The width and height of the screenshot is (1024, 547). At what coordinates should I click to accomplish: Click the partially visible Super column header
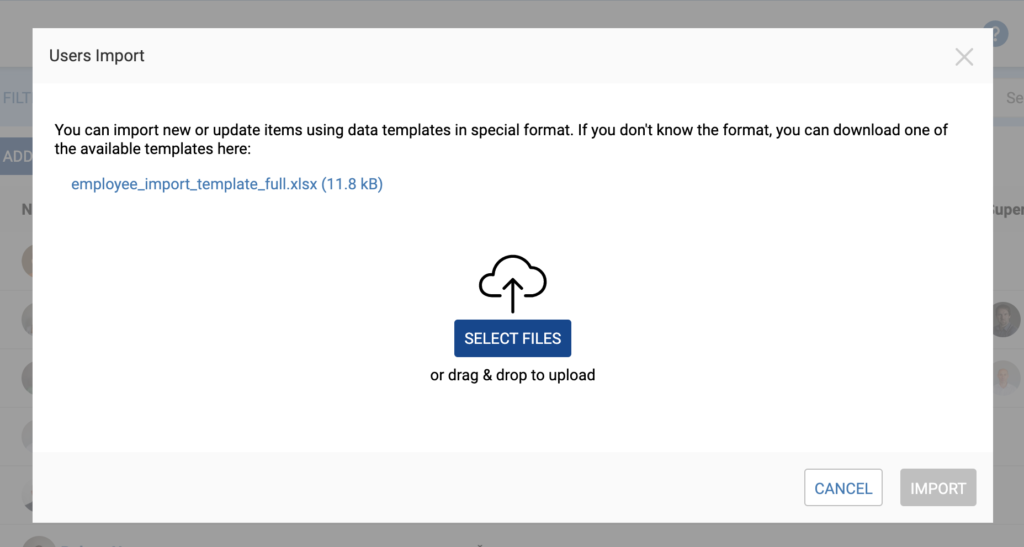1008,210
